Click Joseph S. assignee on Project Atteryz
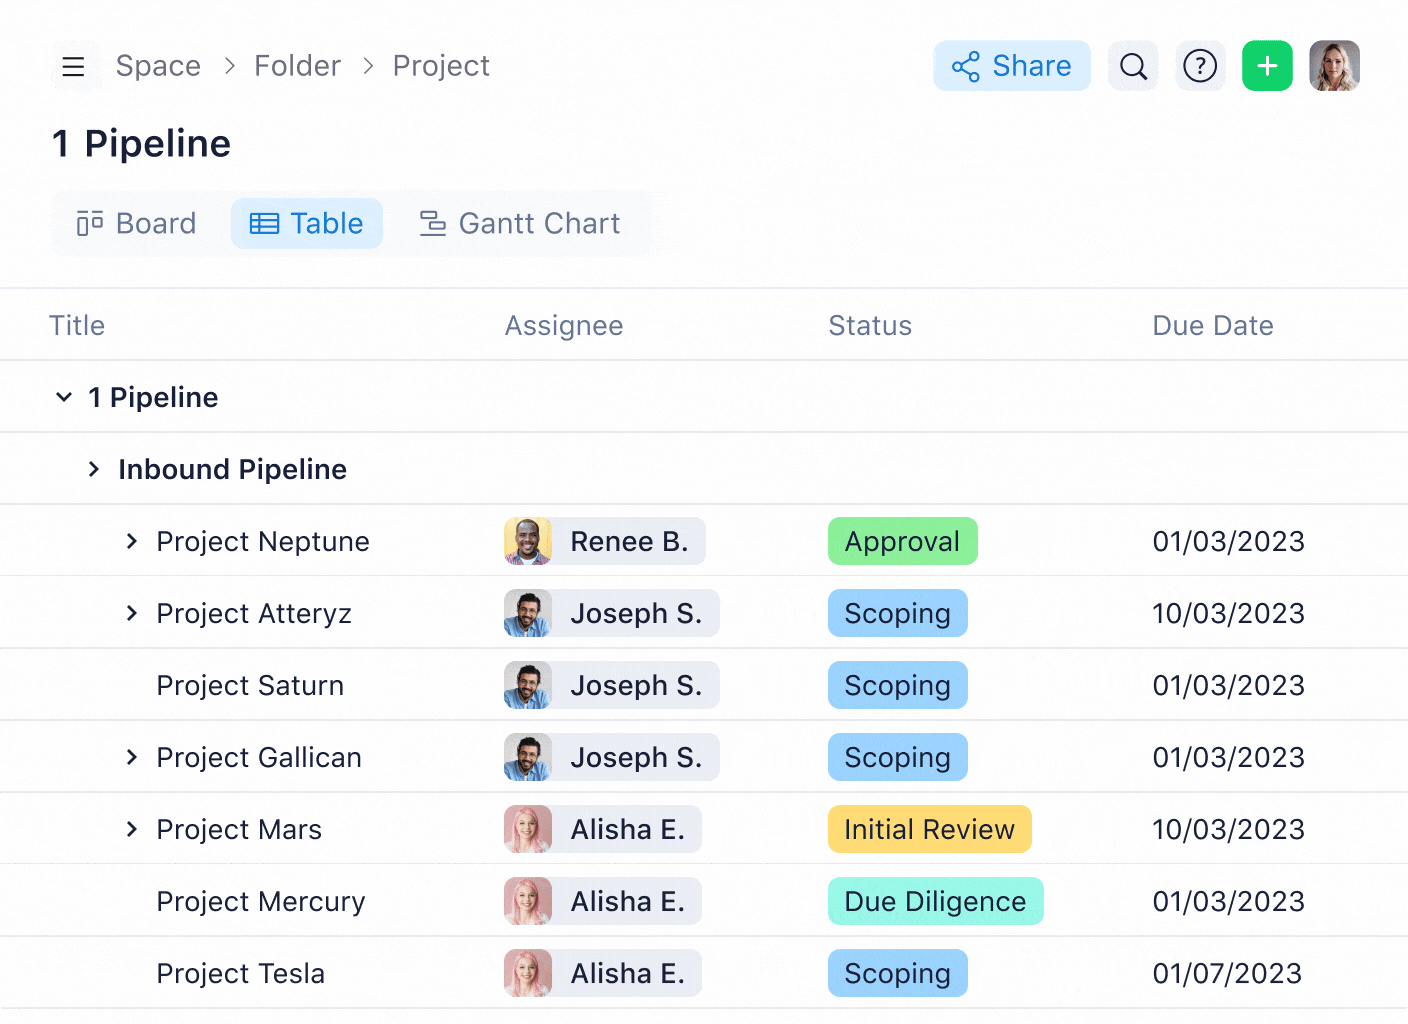Screen dimensions: 1408x1024 (612, 613)
